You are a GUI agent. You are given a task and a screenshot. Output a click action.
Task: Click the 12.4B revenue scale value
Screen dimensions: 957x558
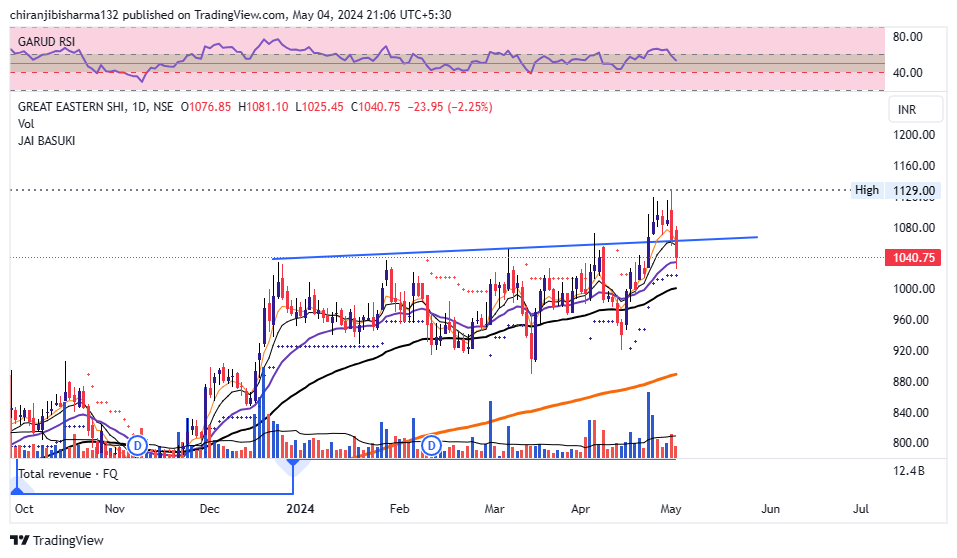click(x=909, y=471)
